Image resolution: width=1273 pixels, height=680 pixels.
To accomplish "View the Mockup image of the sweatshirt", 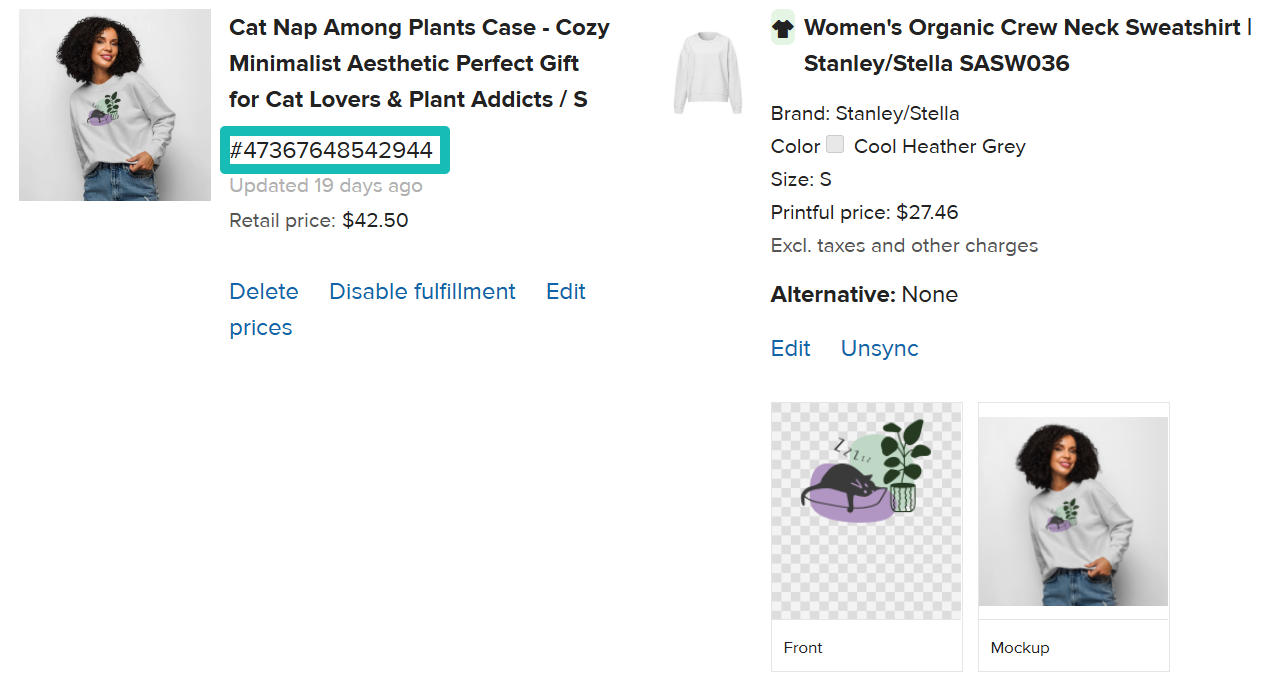I will pos(1073,511).
